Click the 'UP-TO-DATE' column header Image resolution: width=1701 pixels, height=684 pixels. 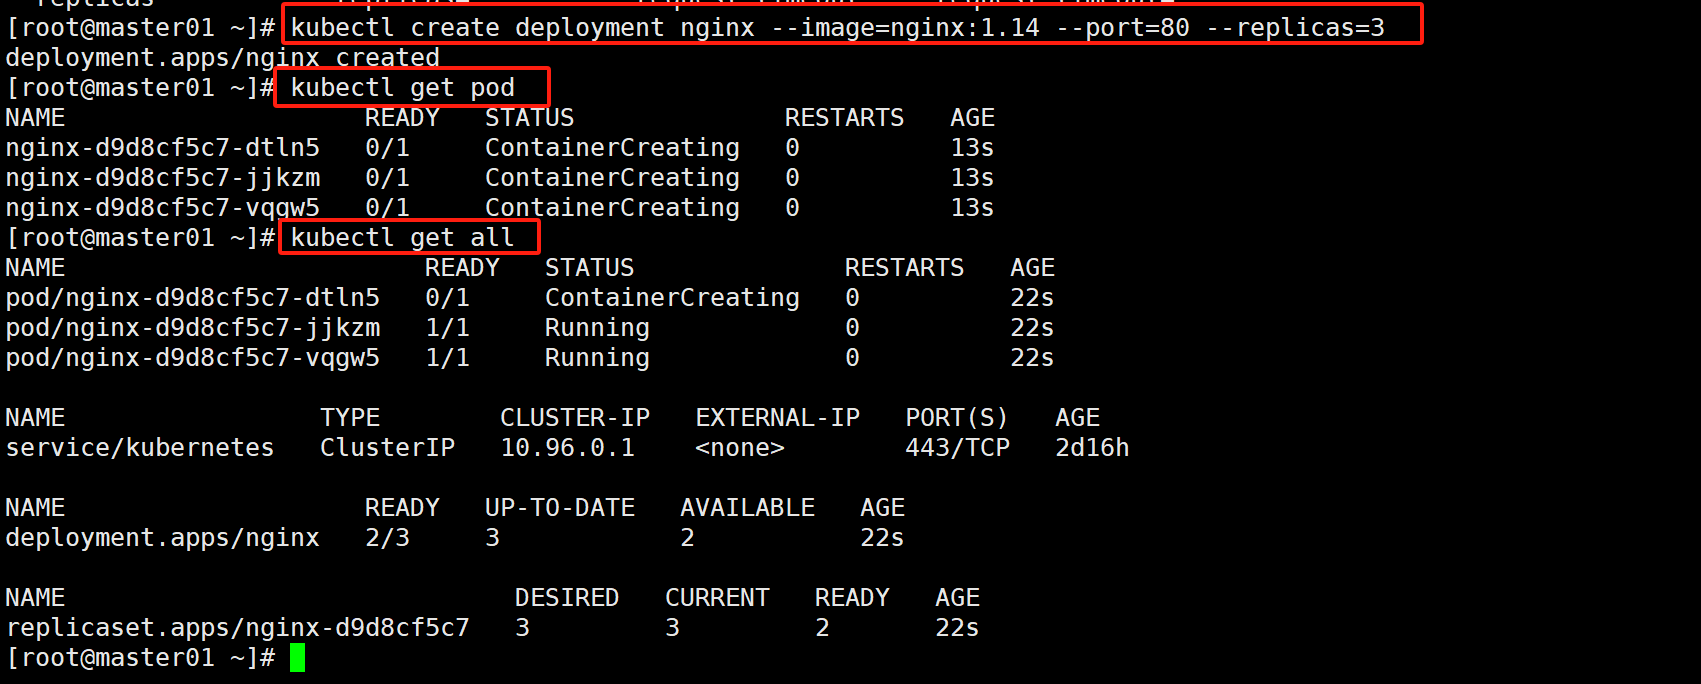tap(560, 508)
